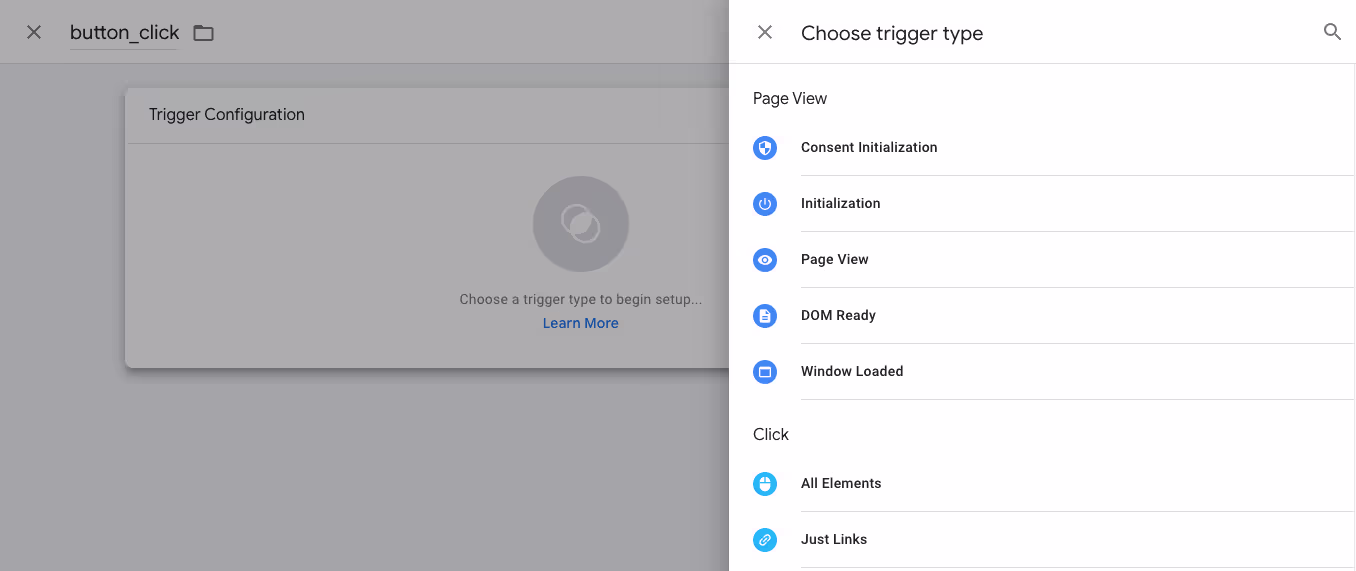Click the Trigger Configuration card heading
The width and height of the screenshot is (1356, 571).
click(x=227, y=115)
